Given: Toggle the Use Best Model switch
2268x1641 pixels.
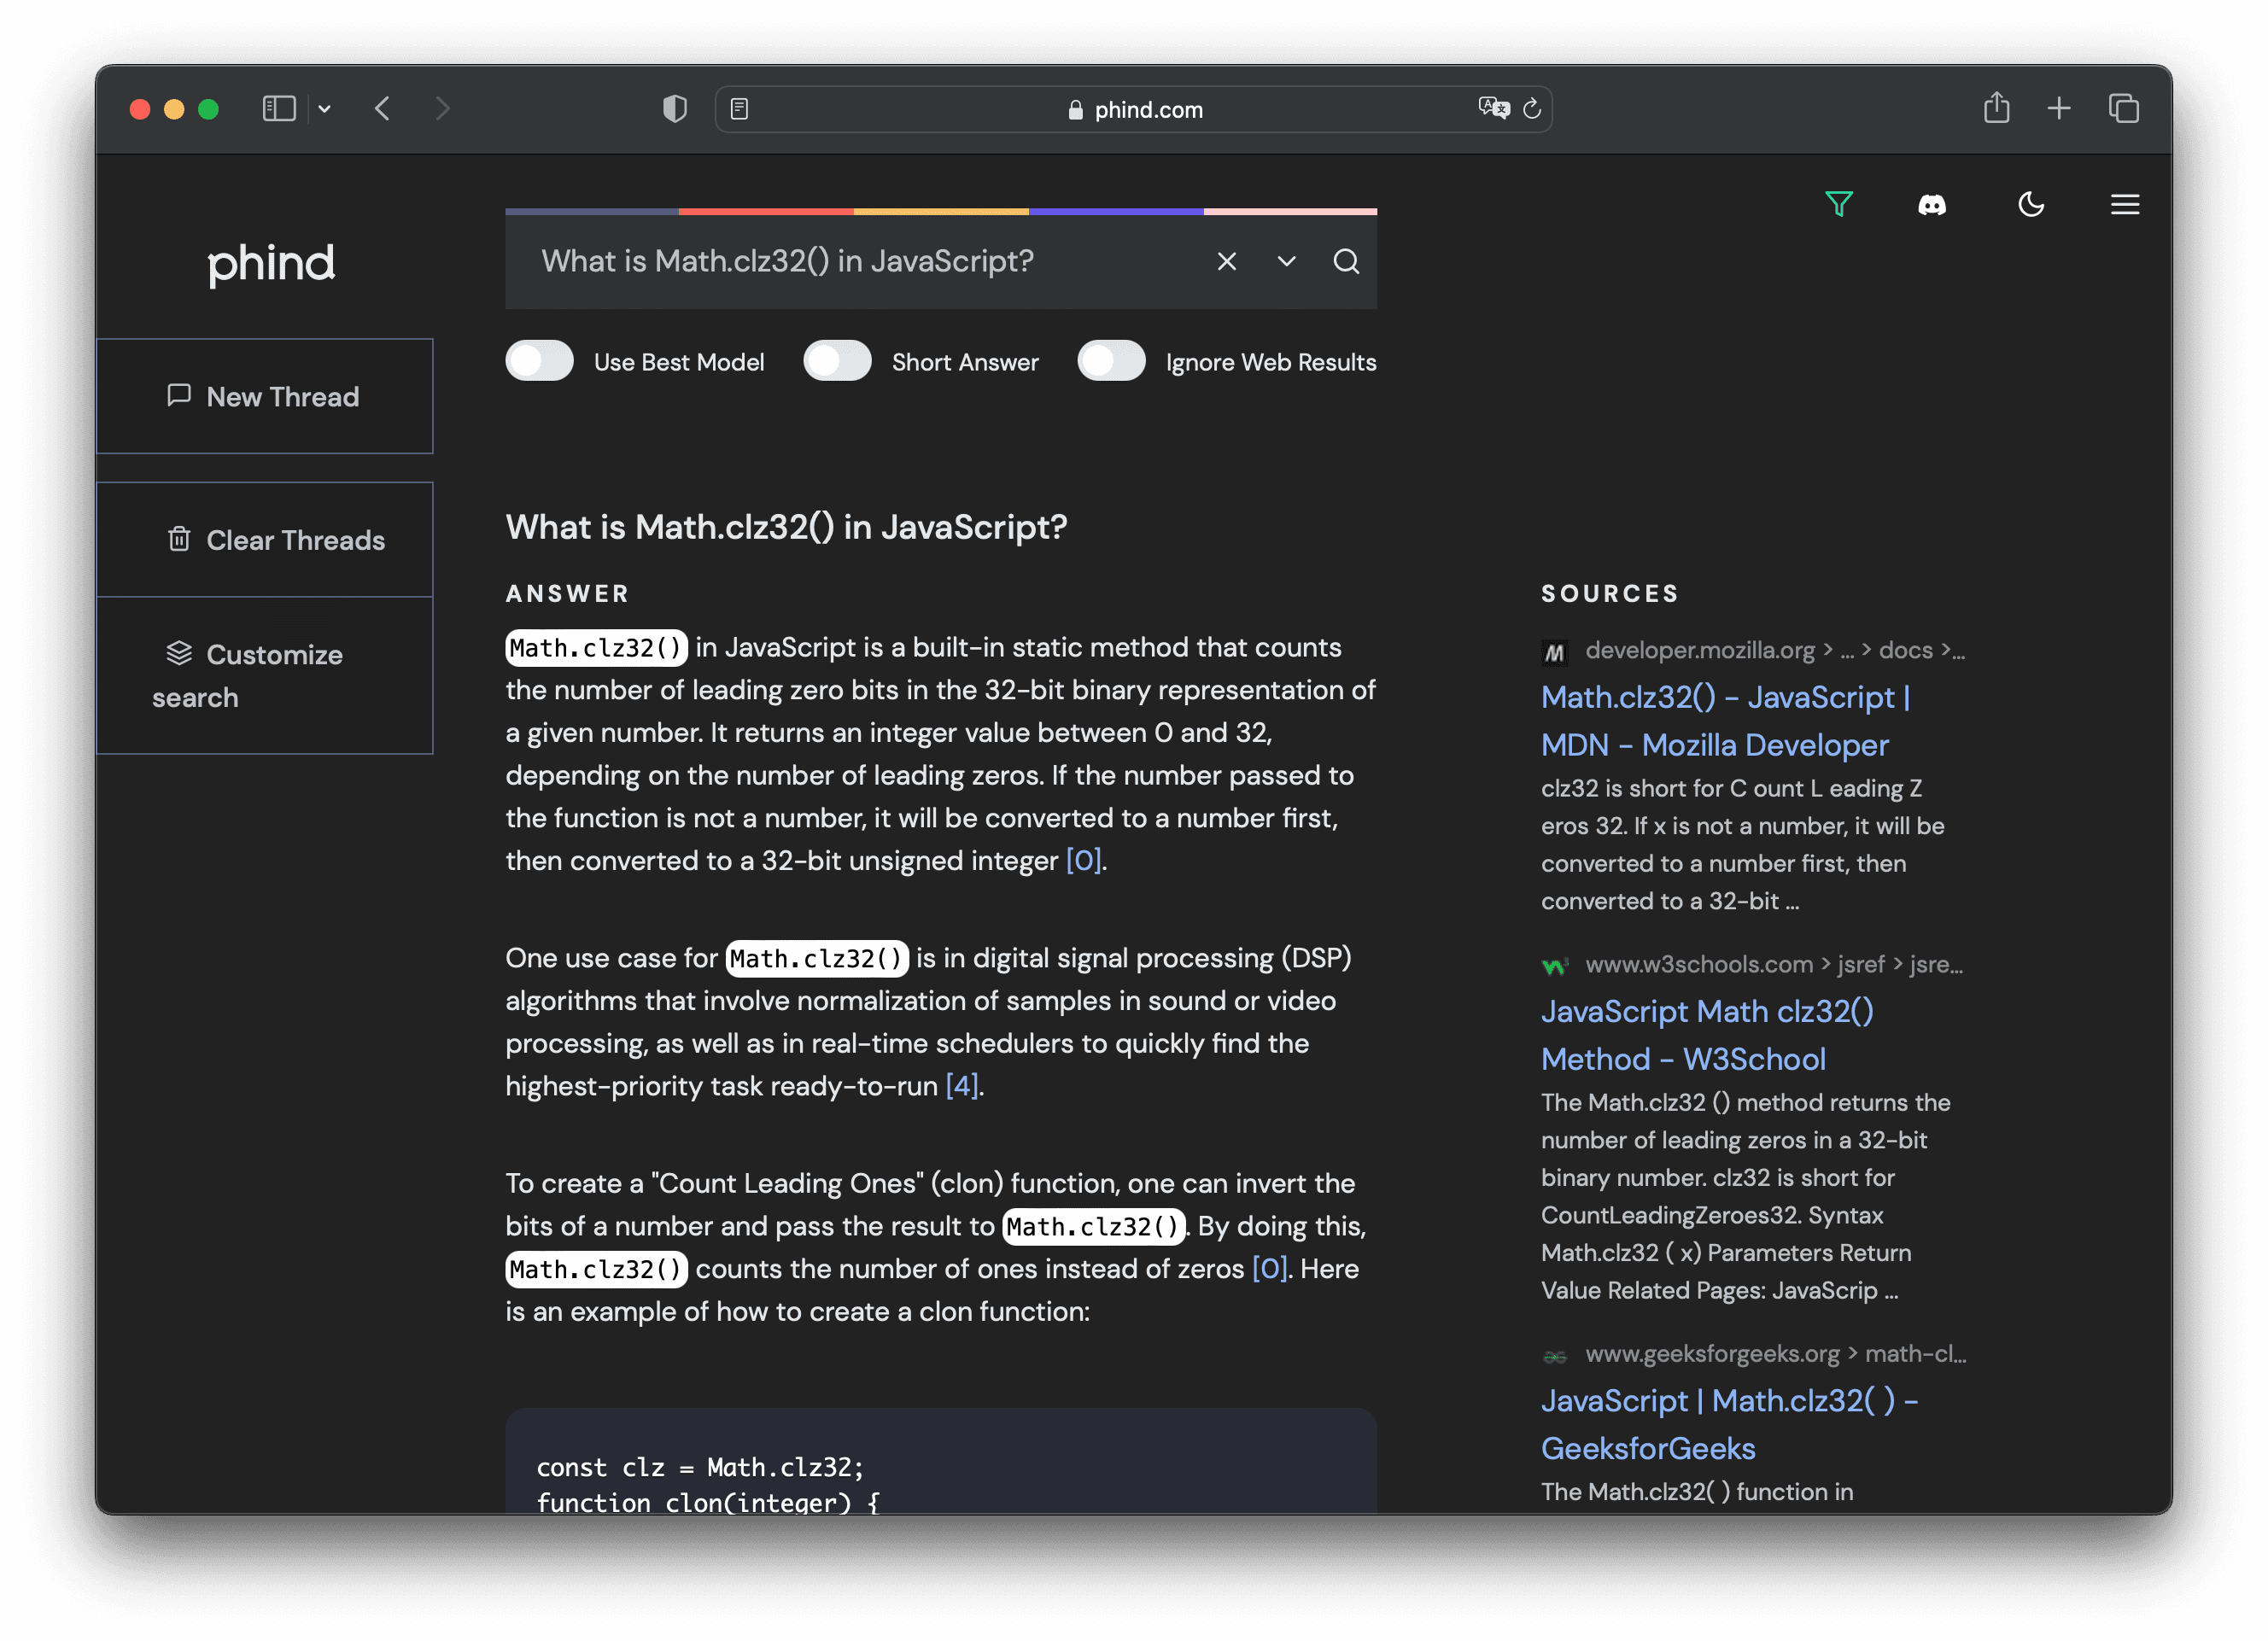Looking at the screenshot, I should pos(540,361).
